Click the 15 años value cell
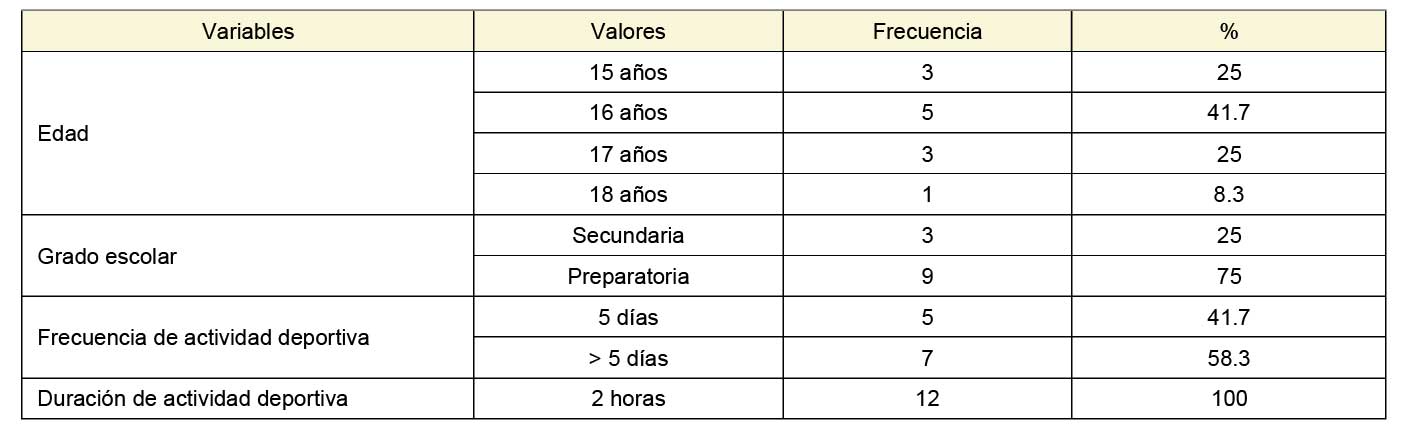Image resolution: width=1409 pixels, height=425 pixels. (628, 72)
